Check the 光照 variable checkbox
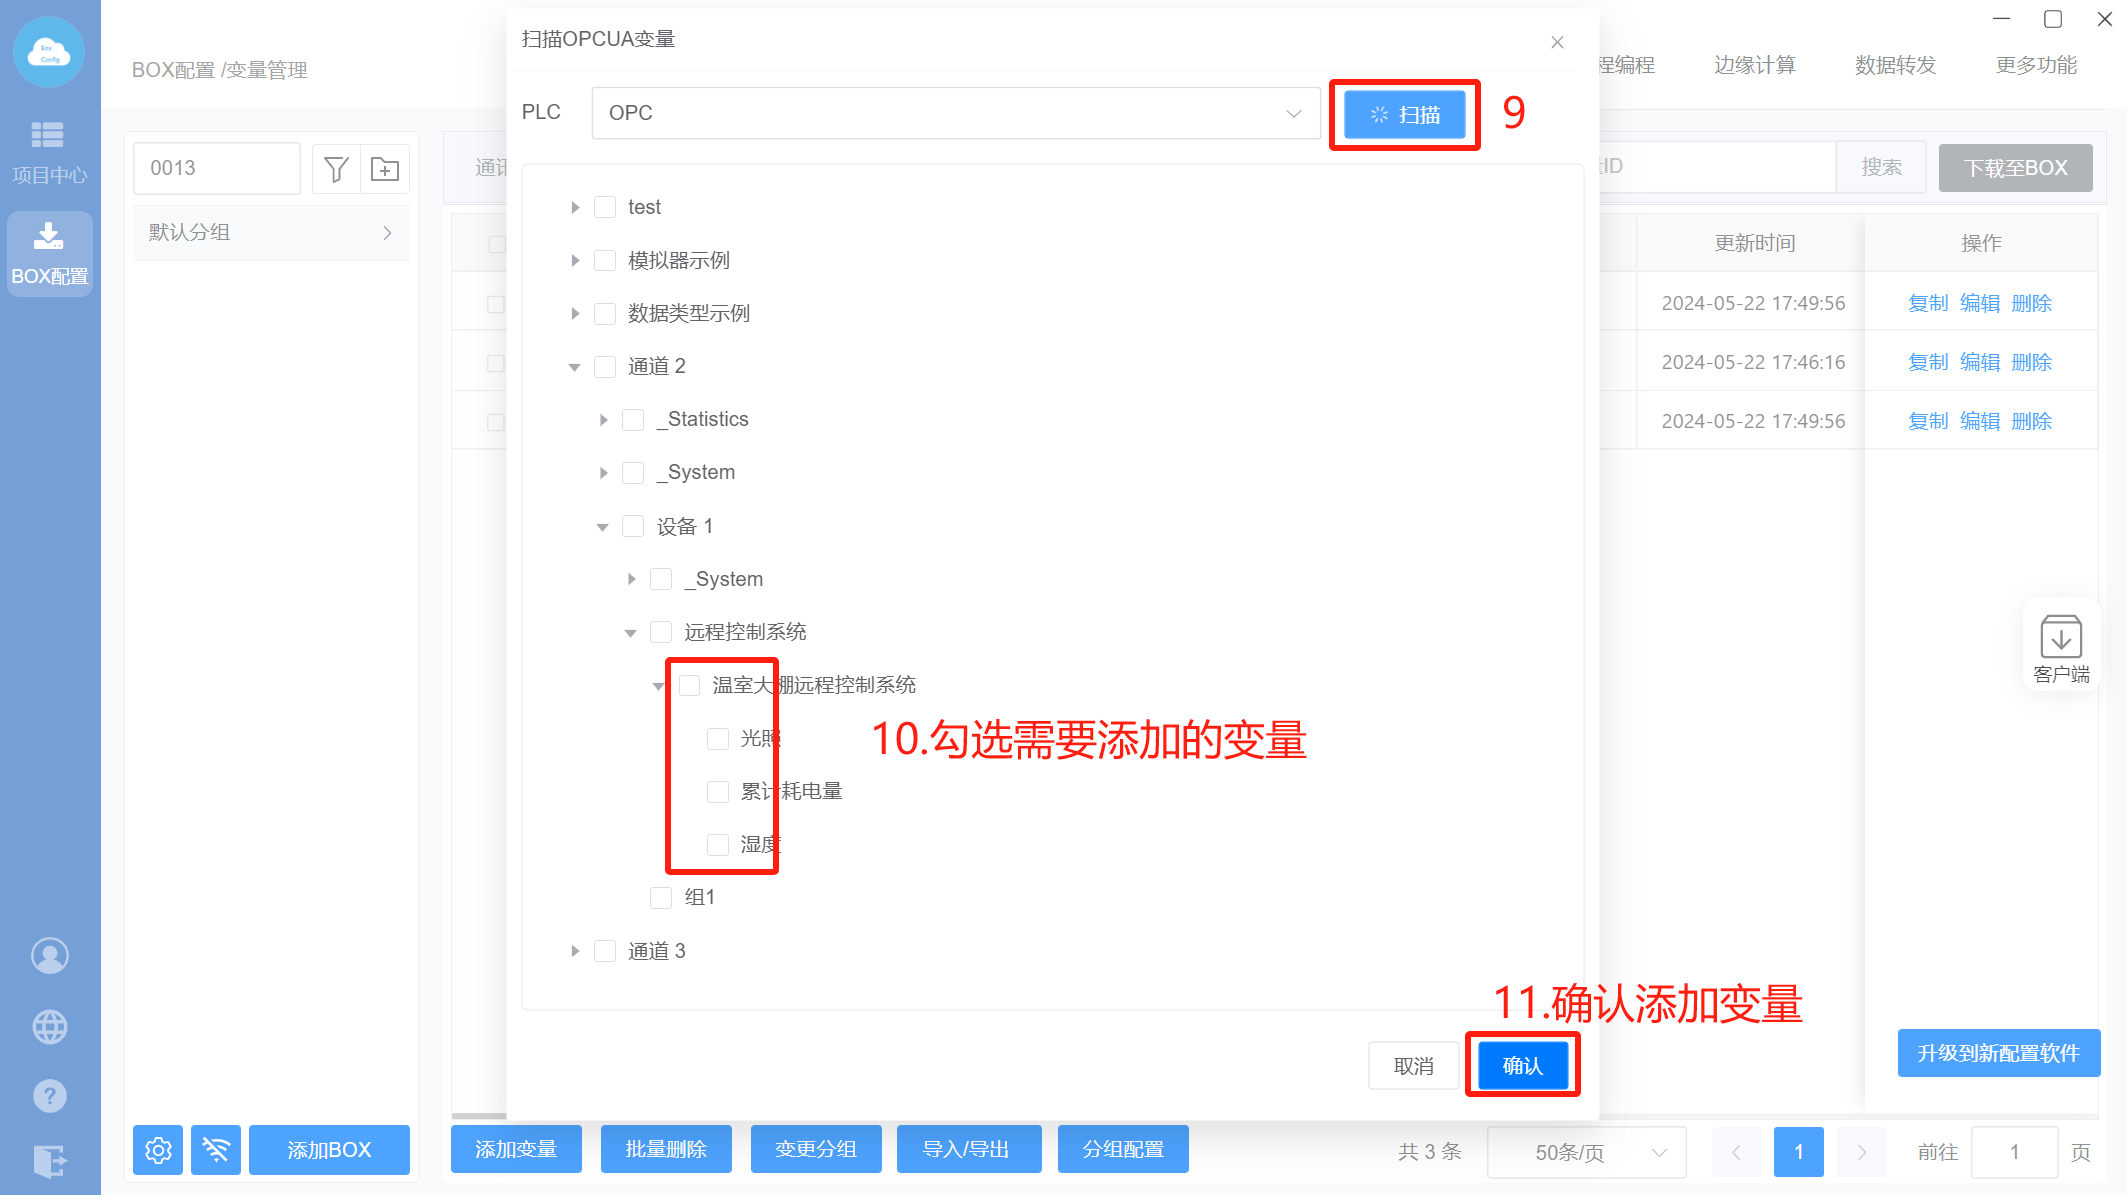The height and width of the screenshot is (1195, 2127). click(718, 739)
